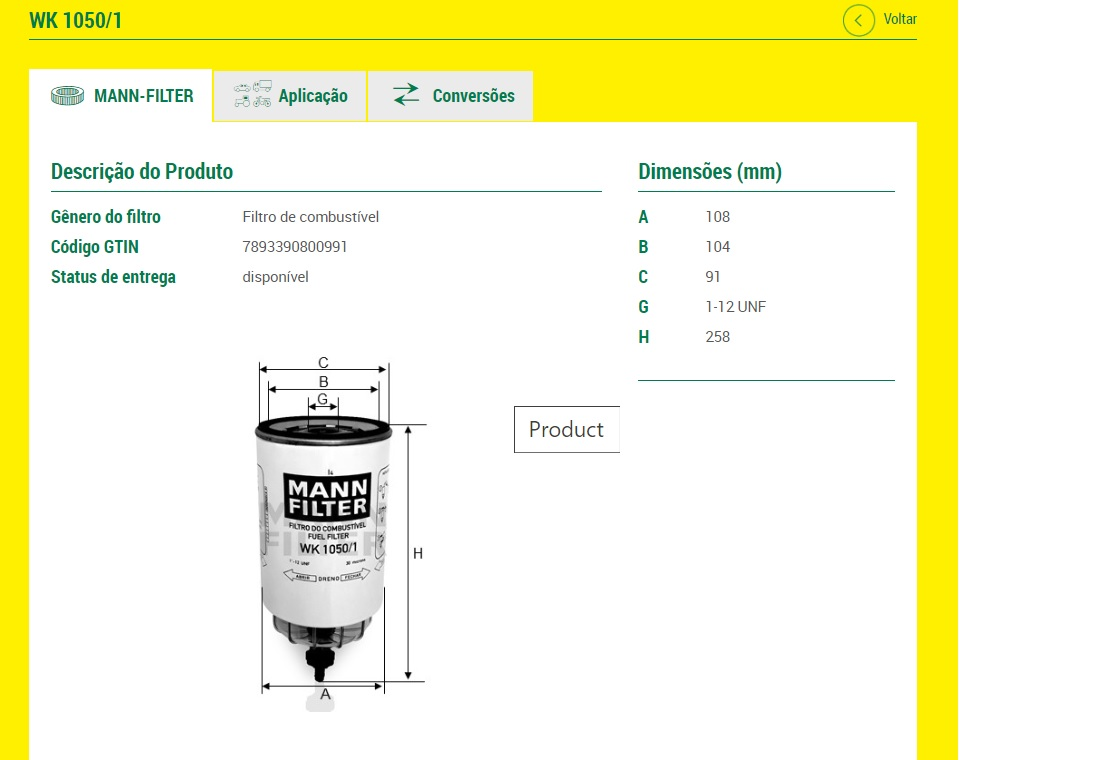Go back via the Voltar text

(x=900, y=19)
